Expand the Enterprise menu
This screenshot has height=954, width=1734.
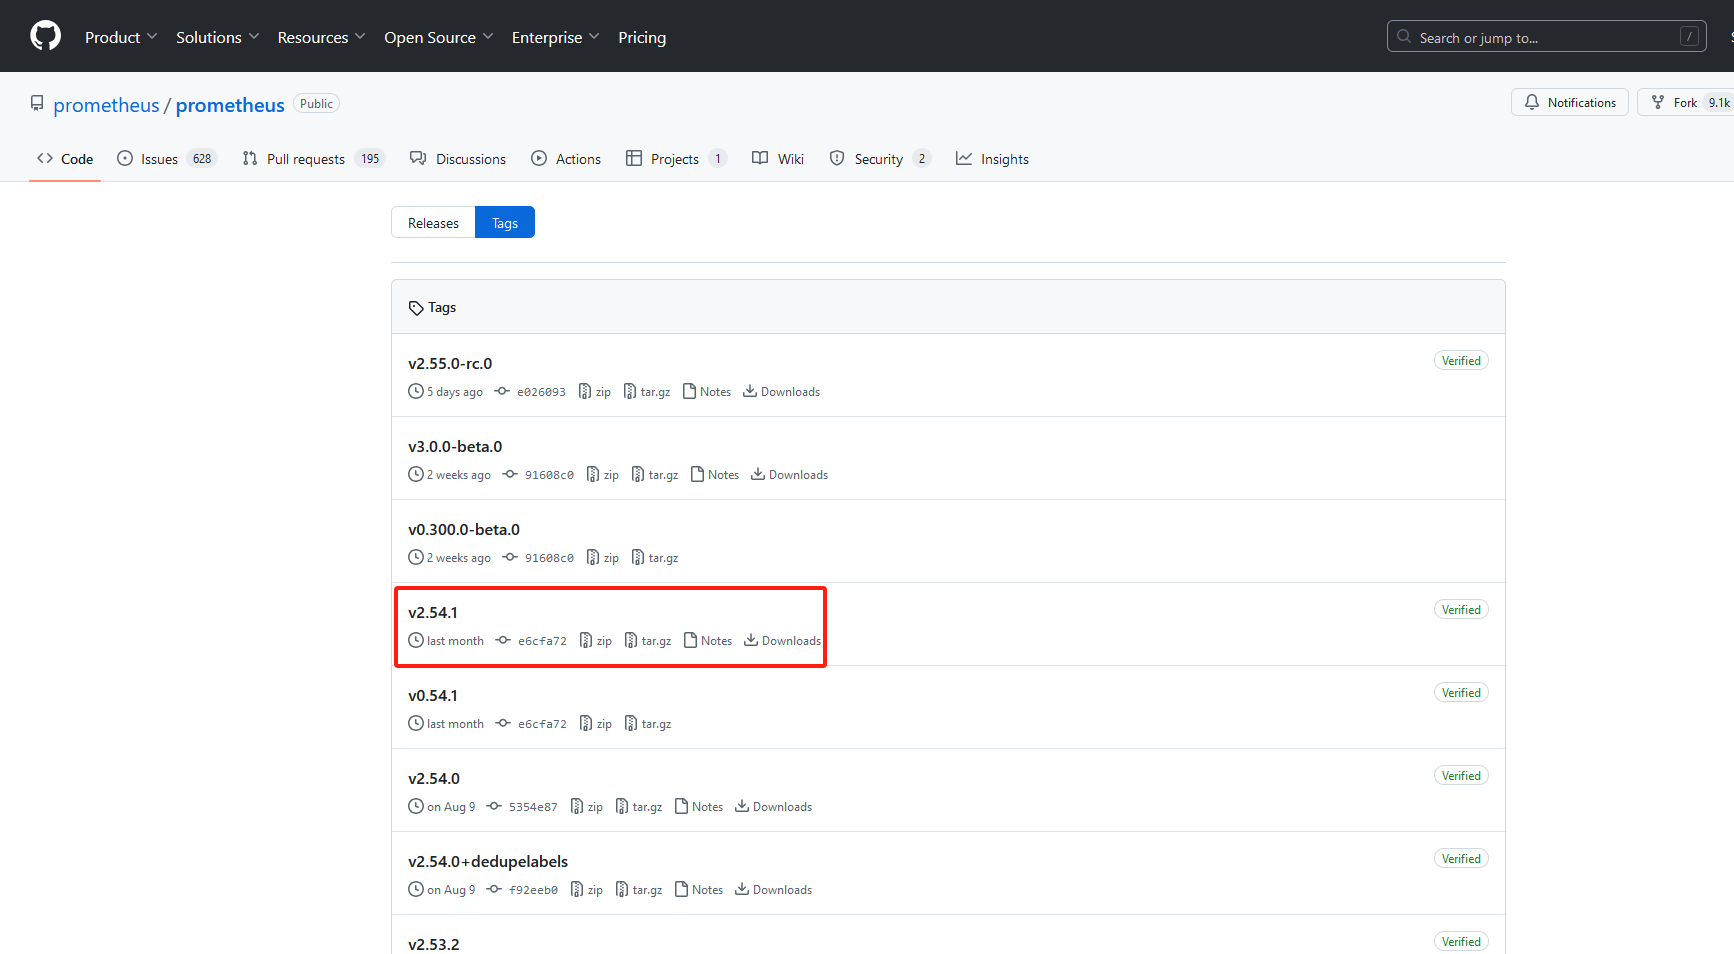[555, 37]
